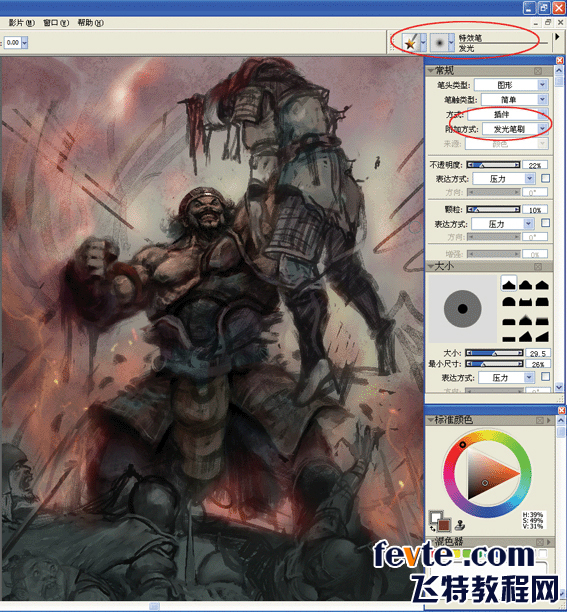
Task: Choose the cat-ear shaped brush tip profile
Action: pyautogui.click(x=525, y=302)
